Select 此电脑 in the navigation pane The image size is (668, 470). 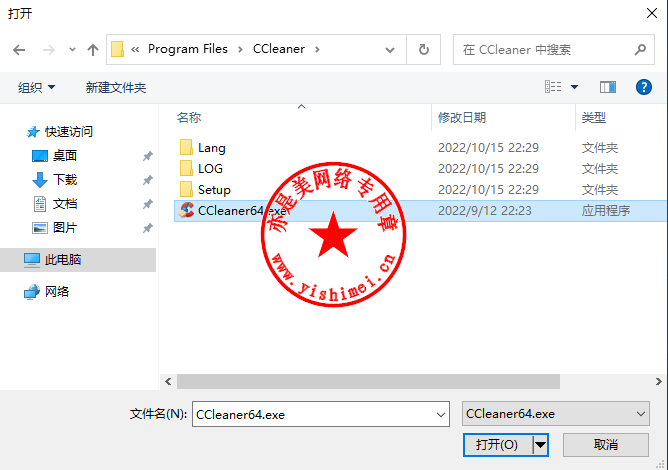click(63, 260)
